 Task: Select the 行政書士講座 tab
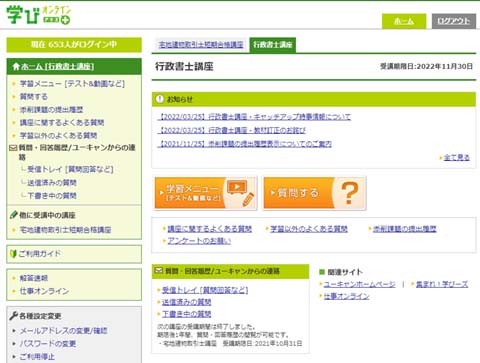coord(272,45)
